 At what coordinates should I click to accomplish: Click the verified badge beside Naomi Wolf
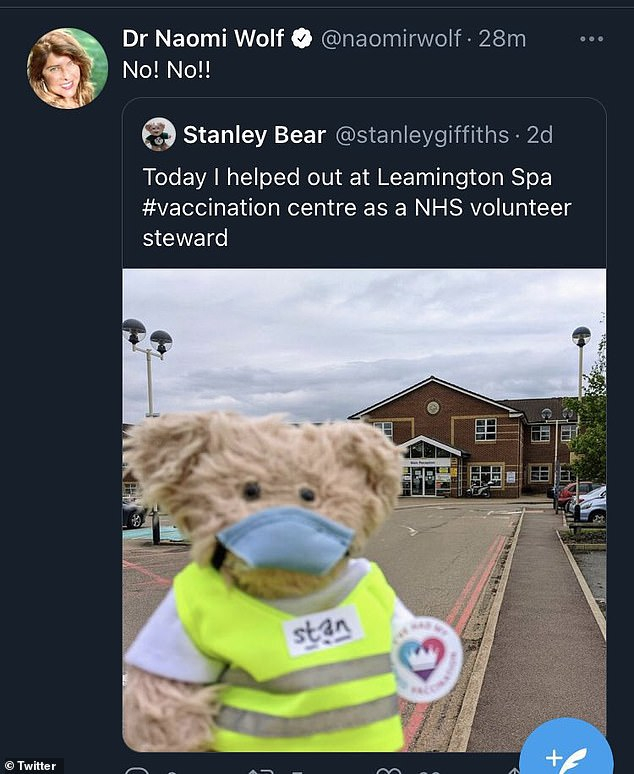coord(301,39)
